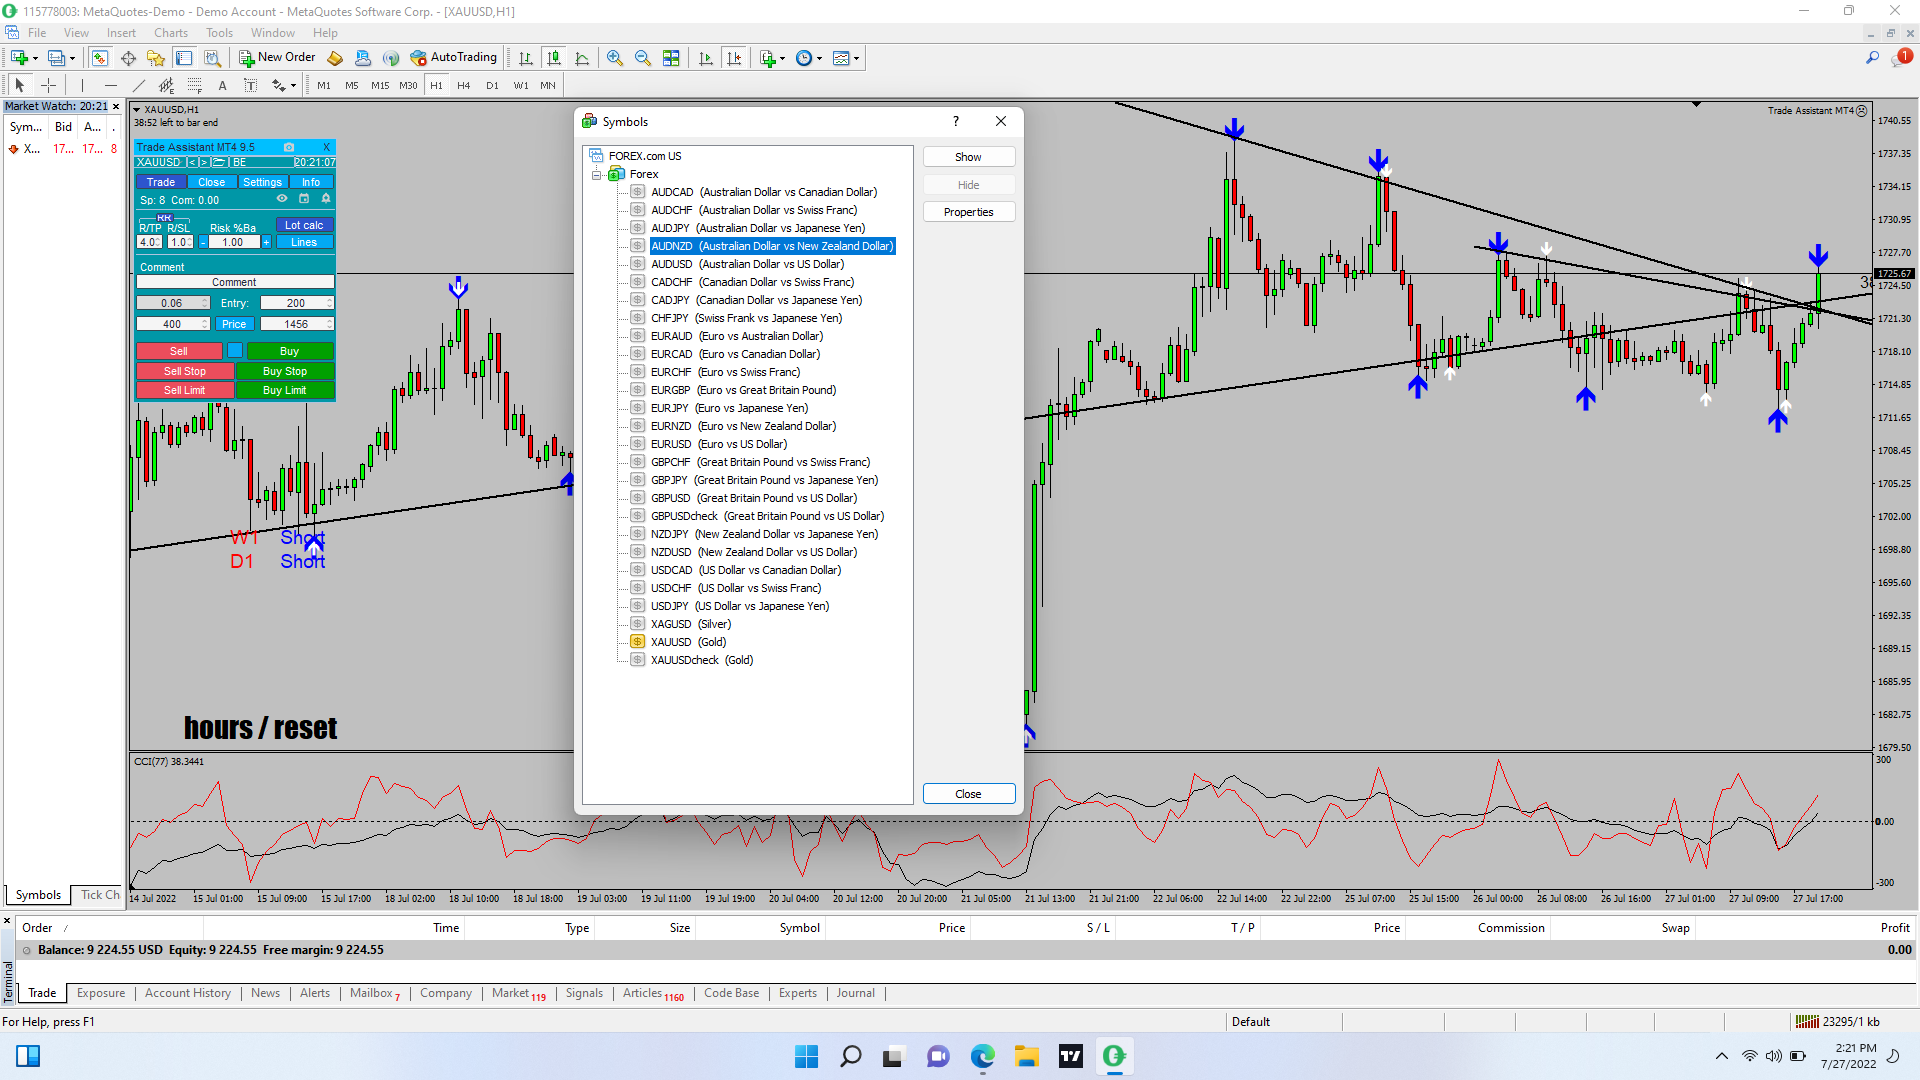Image resolution: width=1920 pixels, height=1080 pixels.
Task: Click the Zoom In chart icon
Action: pyautogui.click(x=614, y=58)
